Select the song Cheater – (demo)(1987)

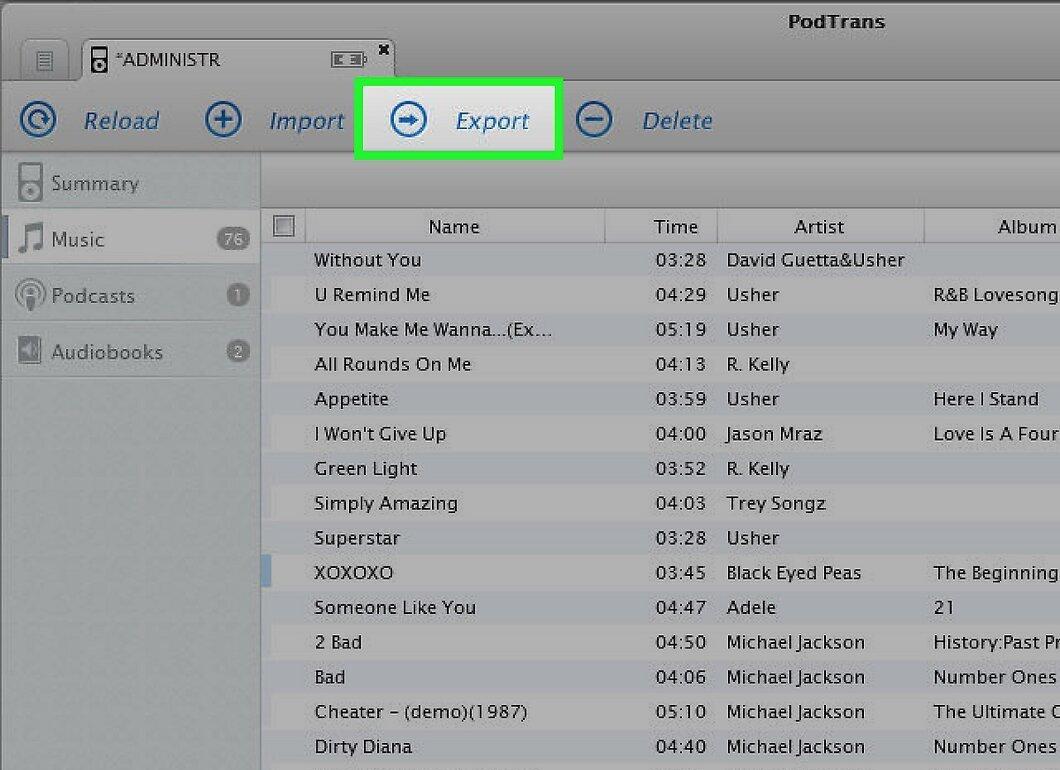point(420,712)
